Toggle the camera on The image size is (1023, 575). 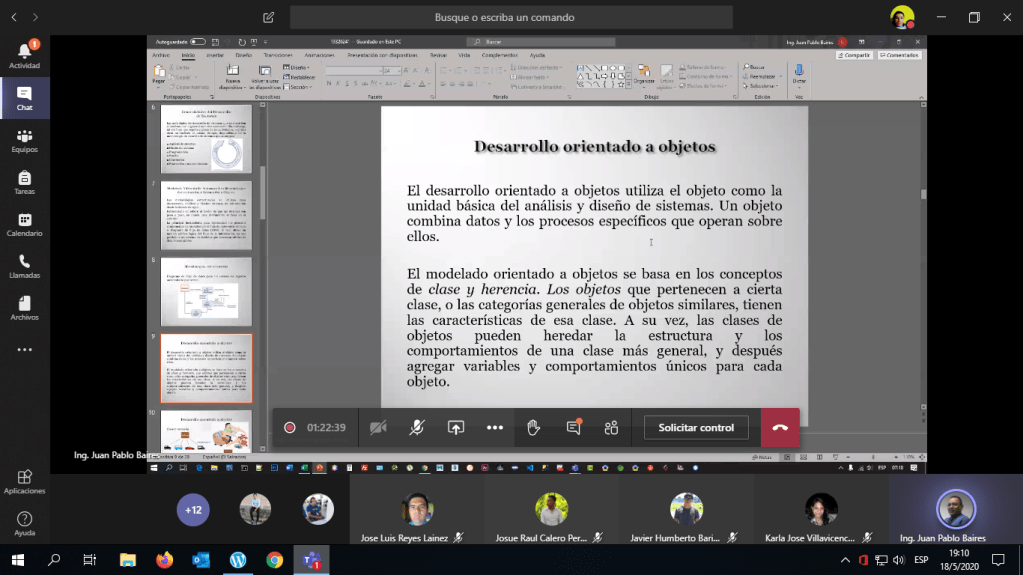click(378, 428)
